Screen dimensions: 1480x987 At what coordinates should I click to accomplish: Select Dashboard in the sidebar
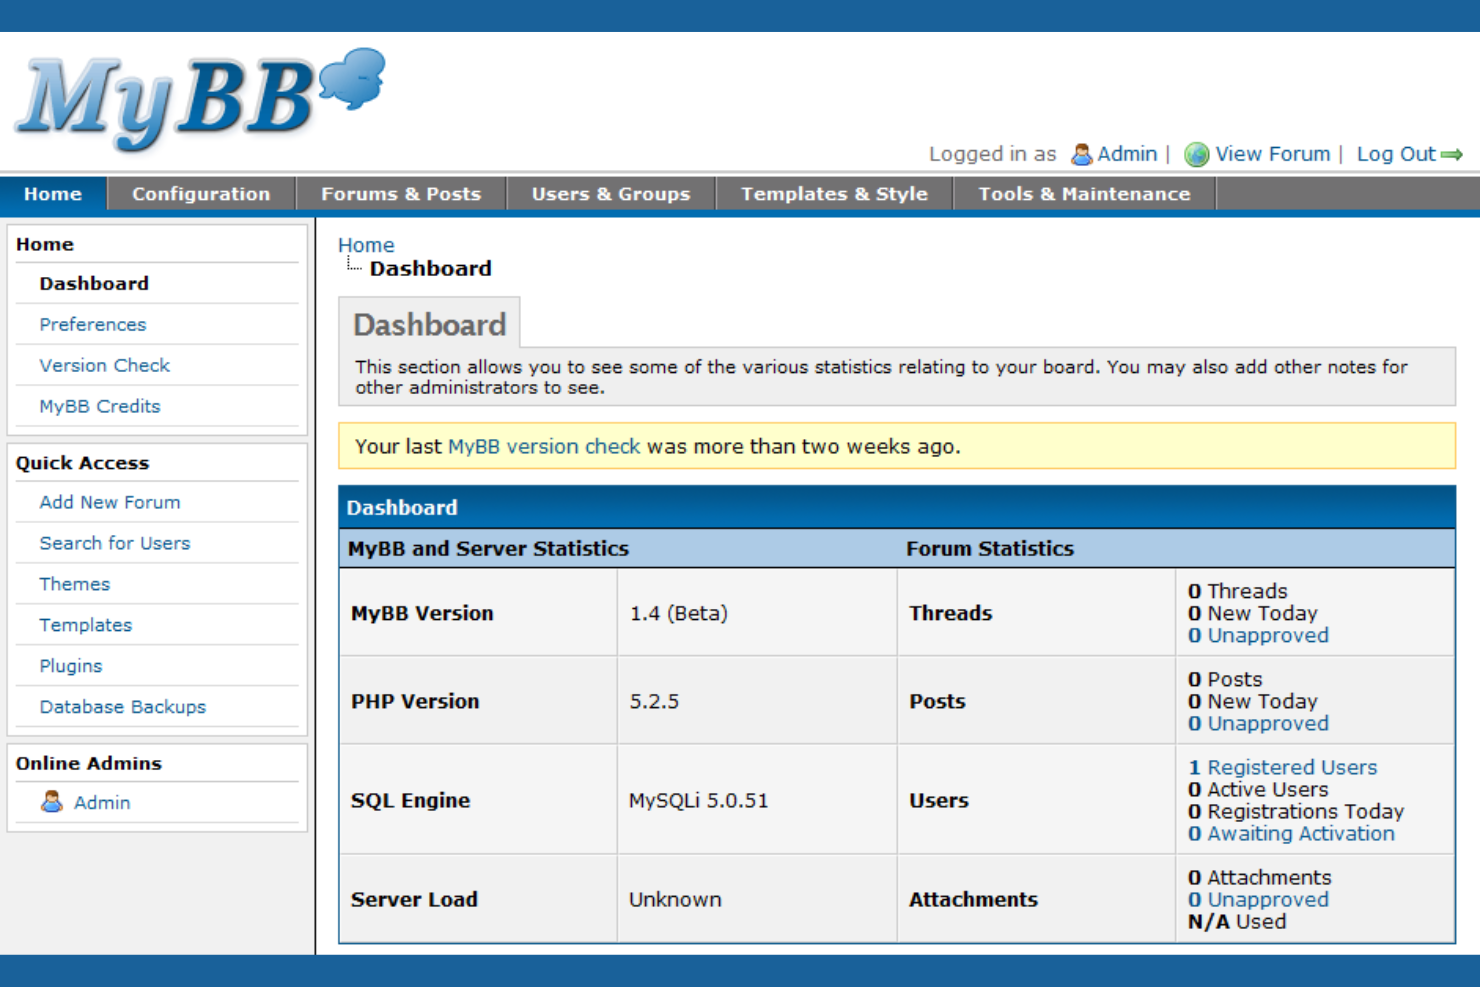point(94,284)
